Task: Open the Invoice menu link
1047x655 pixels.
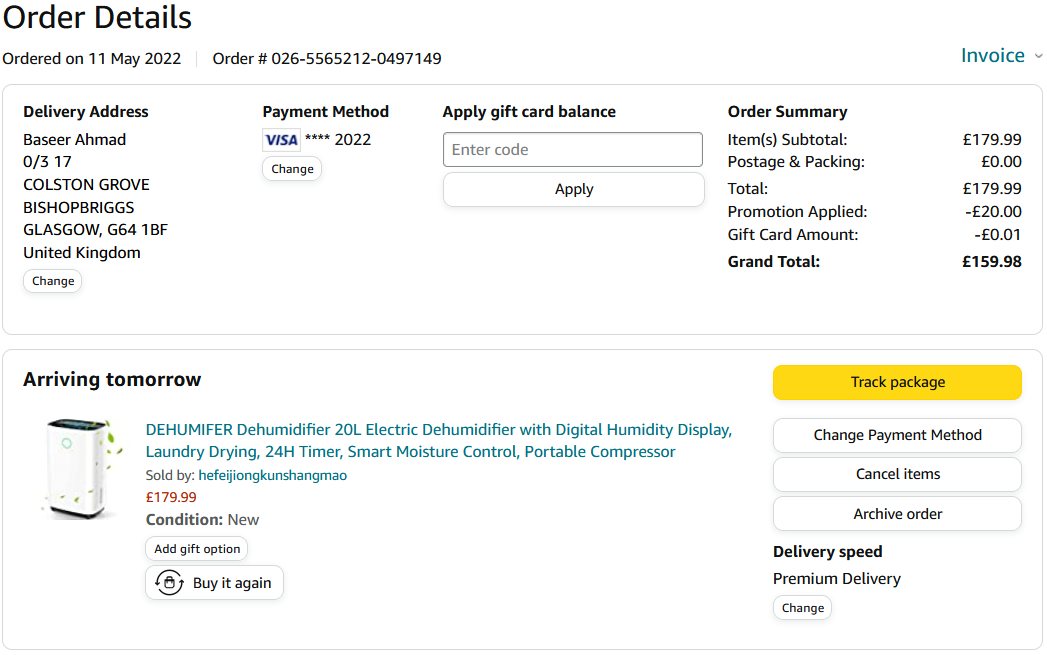Action: point(992,56)
